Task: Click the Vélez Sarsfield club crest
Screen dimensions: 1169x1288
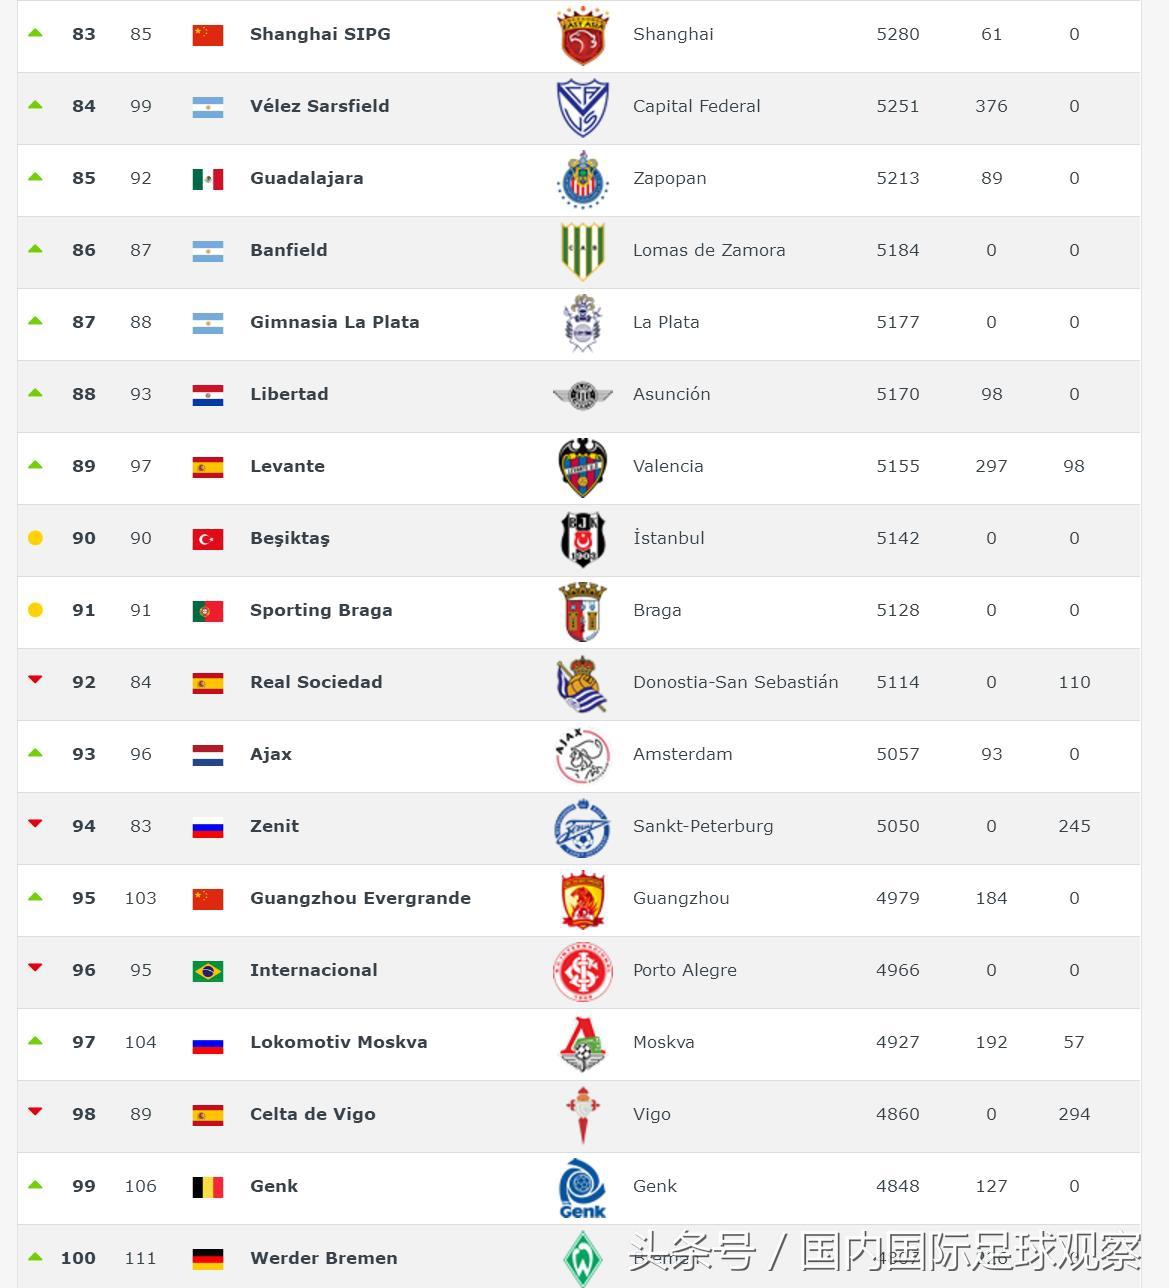Action: 583,107
